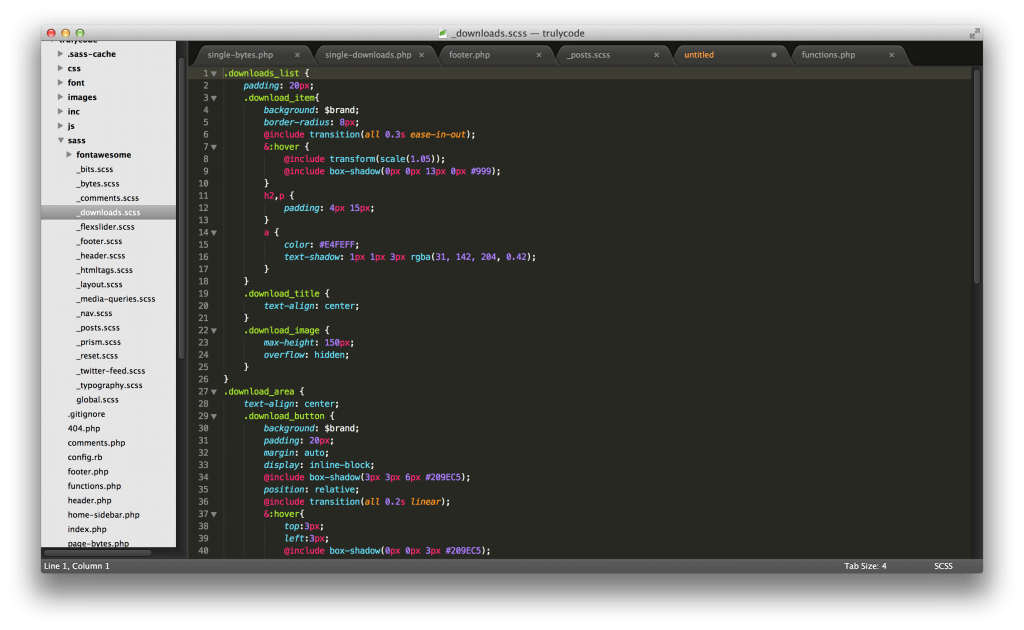1024x630 pixels.
Task: Expand the css folder
Action: 60,68
